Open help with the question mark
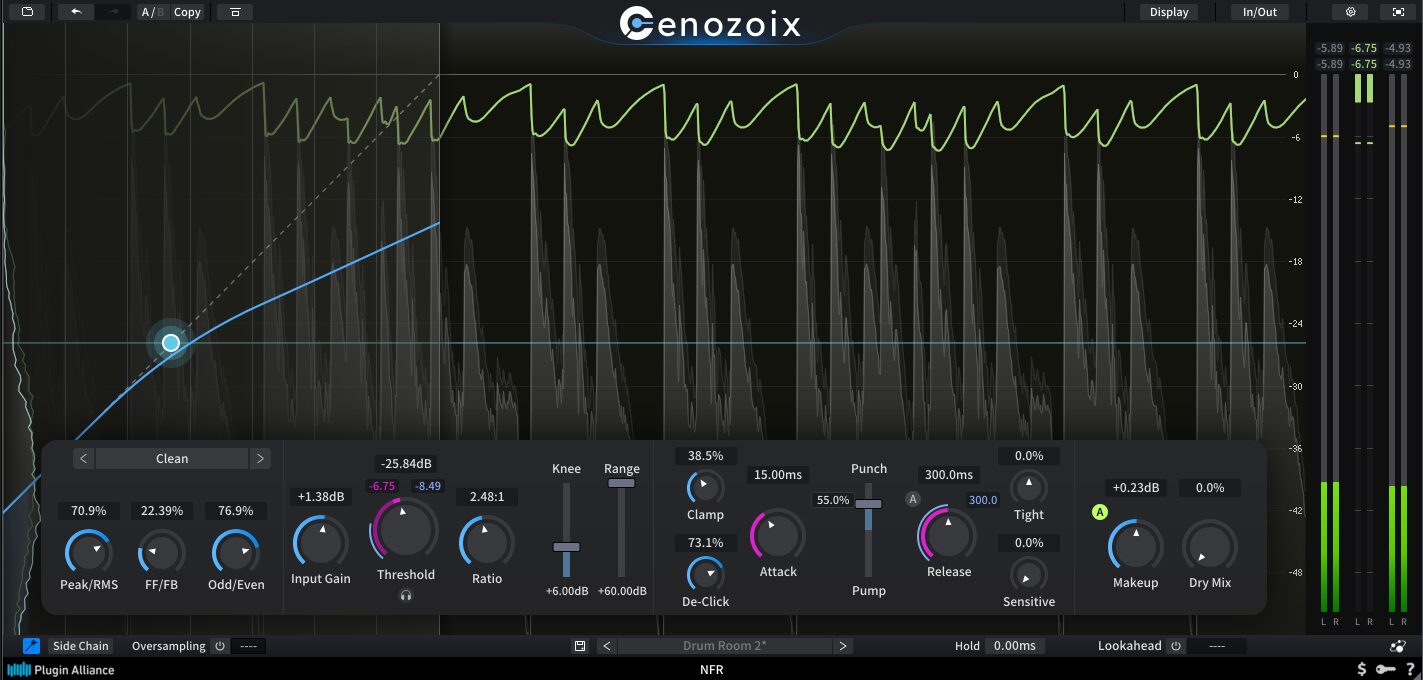This screenshot has width=1423, height=680. 1410,669
